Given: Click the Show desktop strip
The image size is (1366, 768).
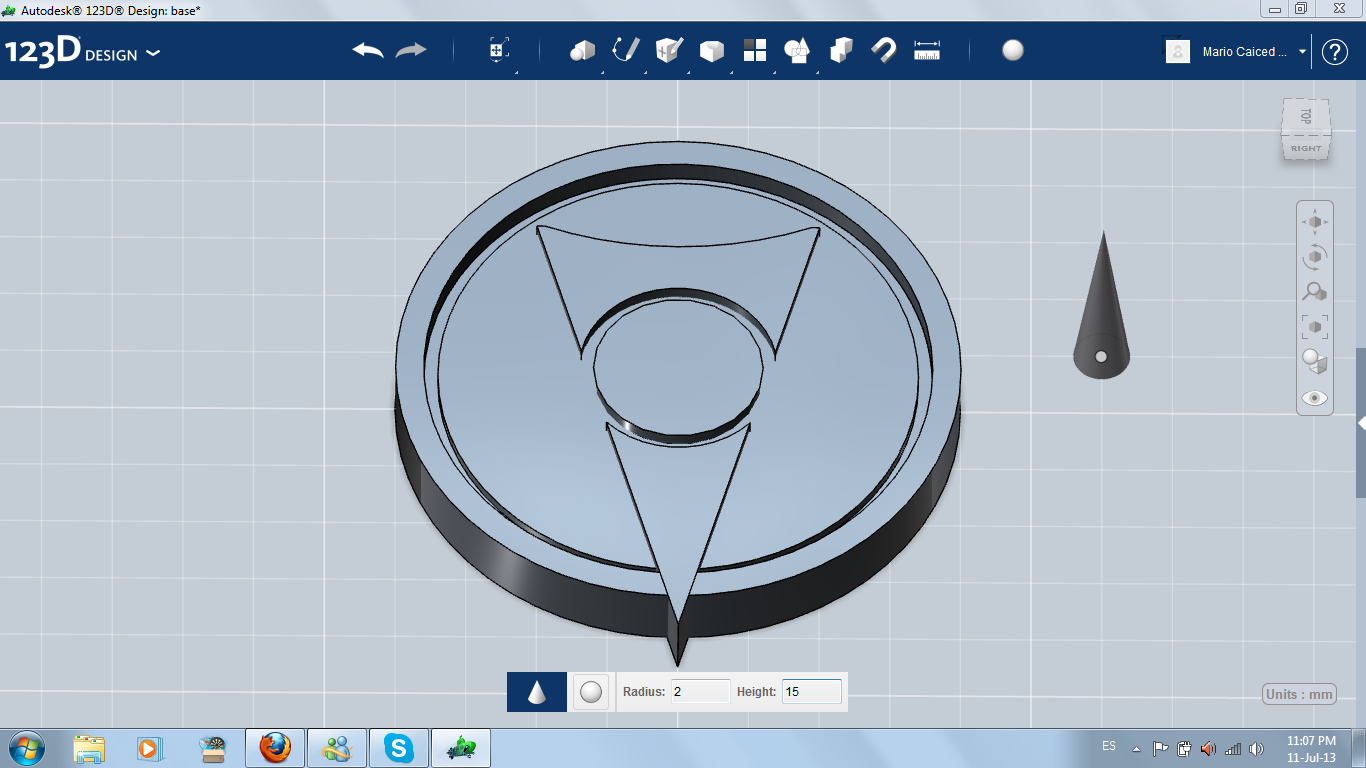Looking at the screenshot, I should [1358, 748].
